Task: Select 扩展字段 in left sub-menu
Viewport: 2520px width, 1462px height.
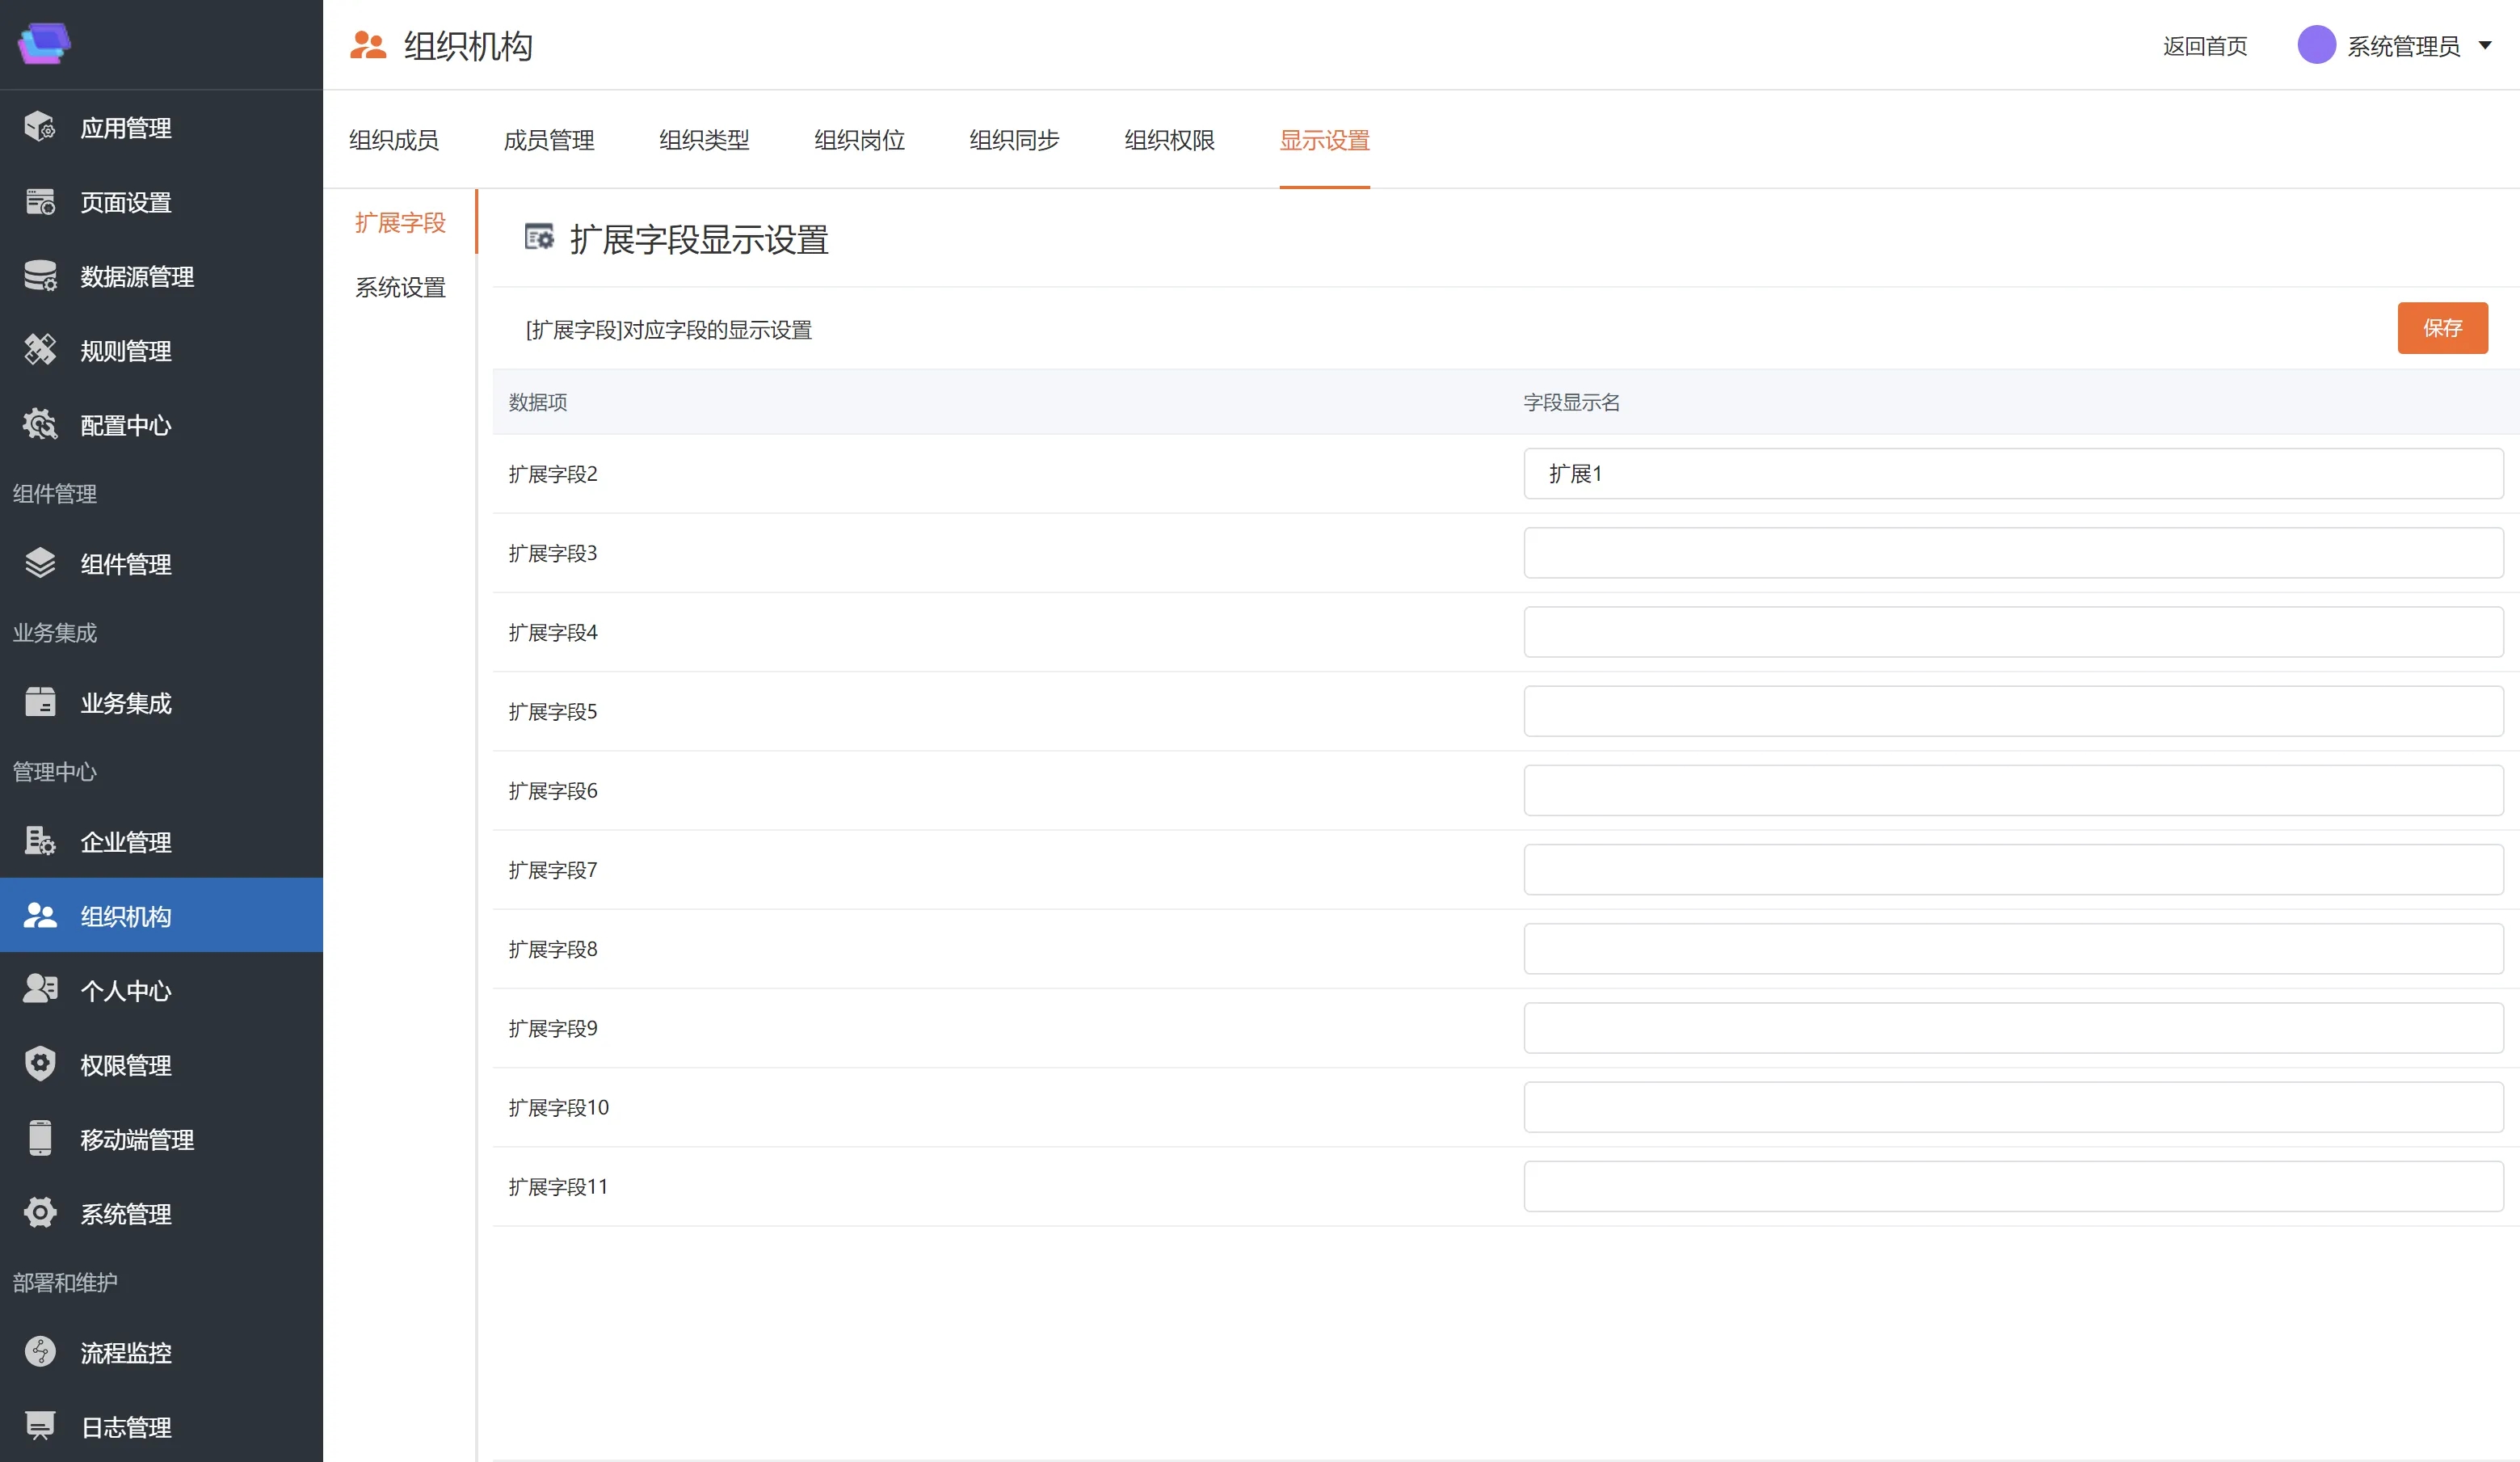Action: (x=400, y=222)
